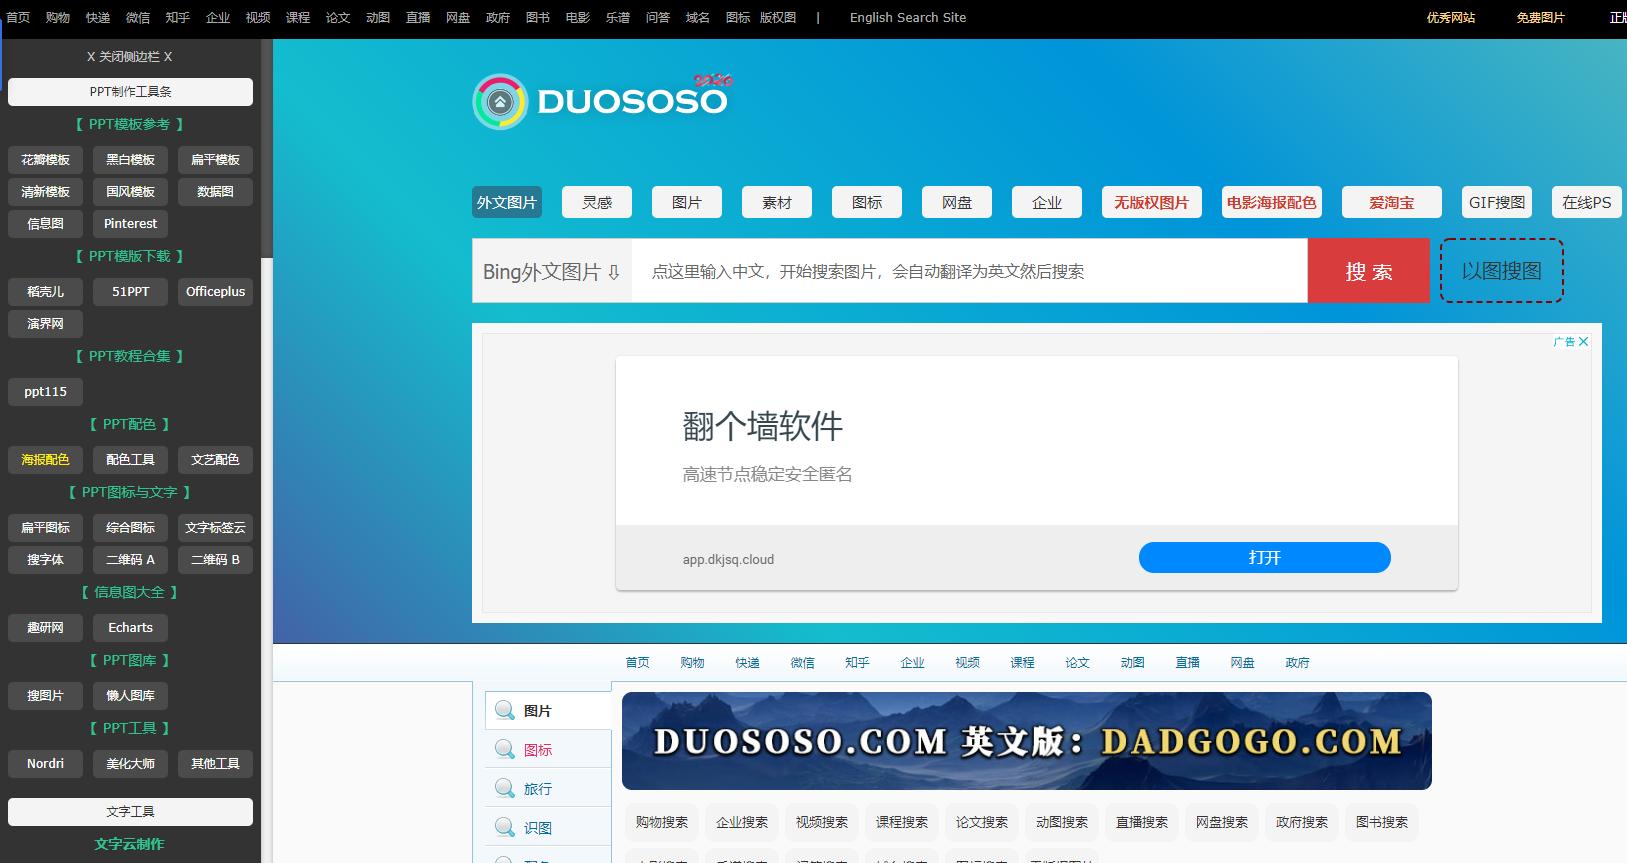Click 免费图片 in the top bar
1627x863 pixels.
point(1540,17)
